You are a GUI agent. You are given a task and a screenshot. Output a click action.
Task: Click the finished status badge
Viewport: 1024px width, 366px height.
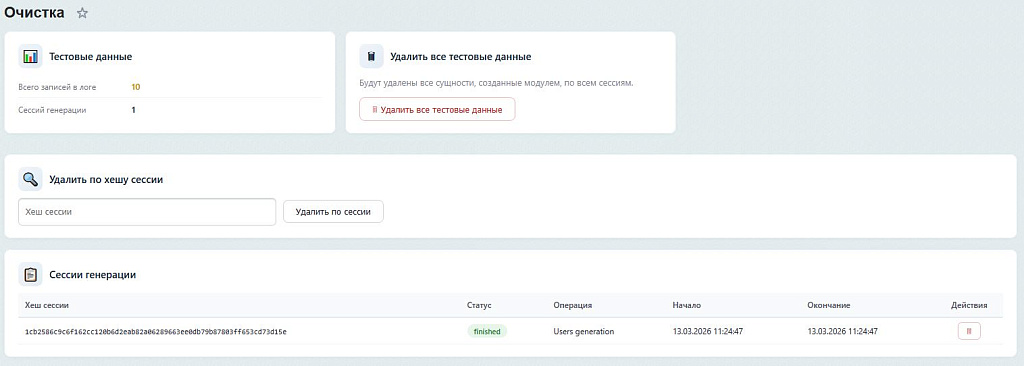tap(487, 331)
